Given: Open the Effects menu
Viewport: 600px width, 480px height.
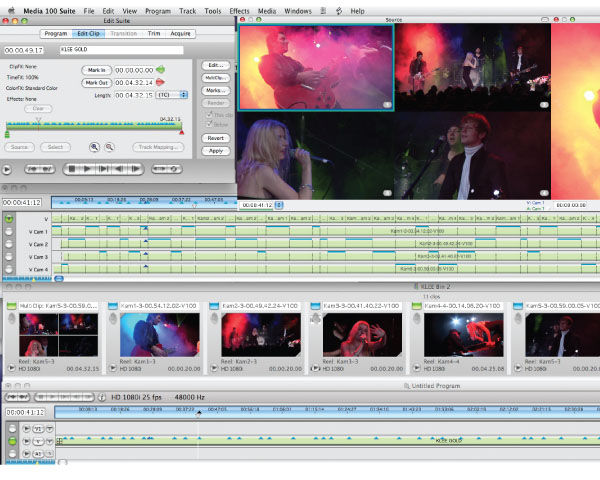Looking at the screenshot, I should [239, 11].
